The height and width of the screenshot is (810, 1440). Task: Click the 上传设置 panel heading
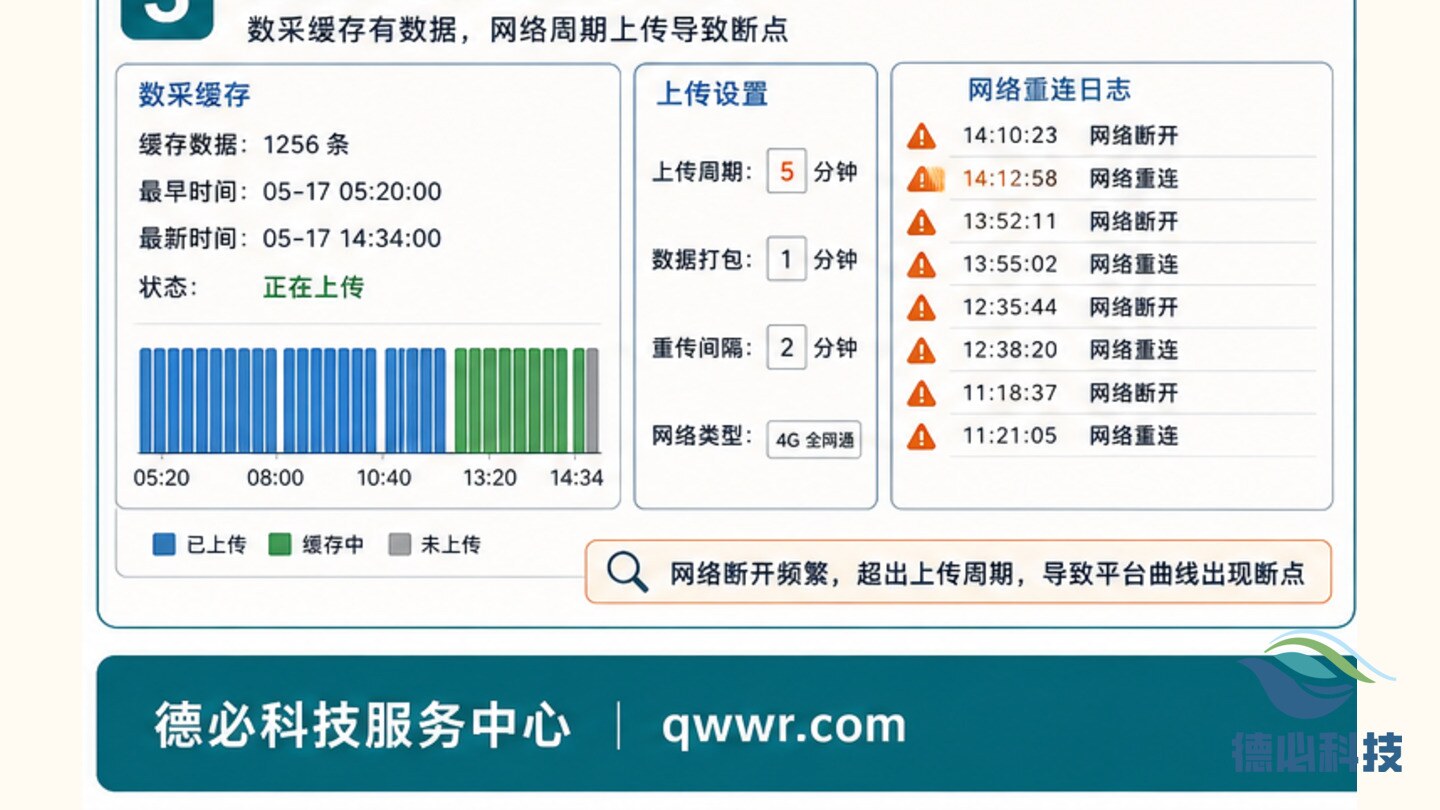coord(712,94)
